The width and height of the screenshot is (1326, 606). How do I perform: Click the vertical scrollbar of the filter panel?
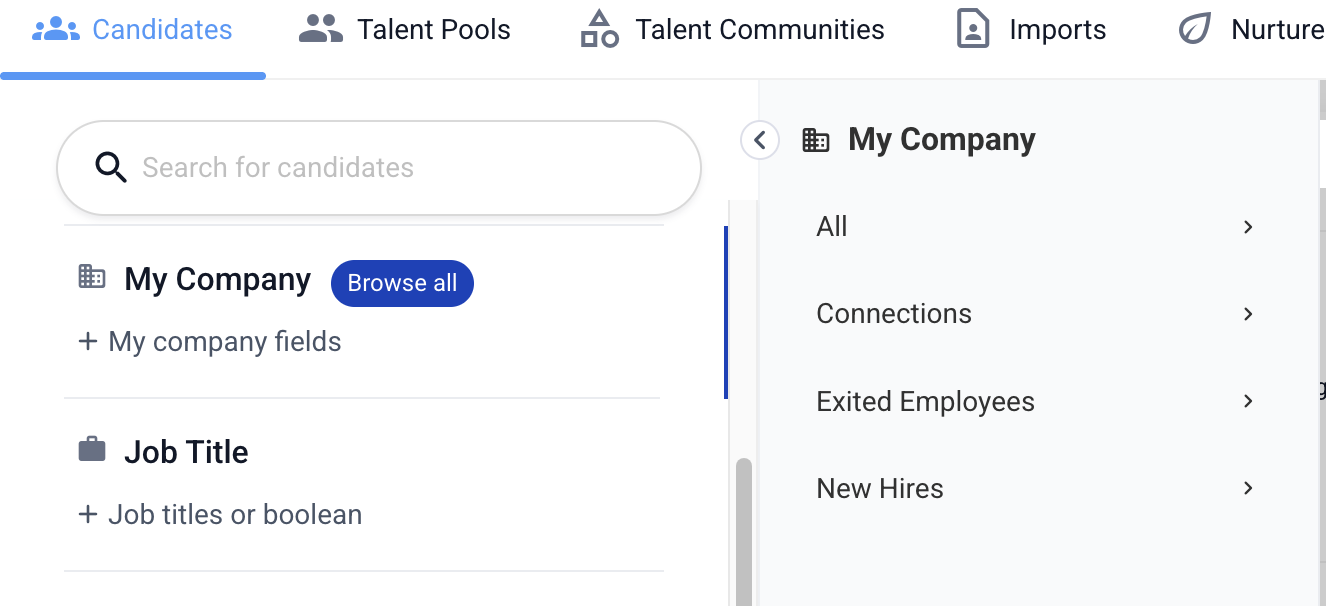pyautogui.click(x=743, y=532)
